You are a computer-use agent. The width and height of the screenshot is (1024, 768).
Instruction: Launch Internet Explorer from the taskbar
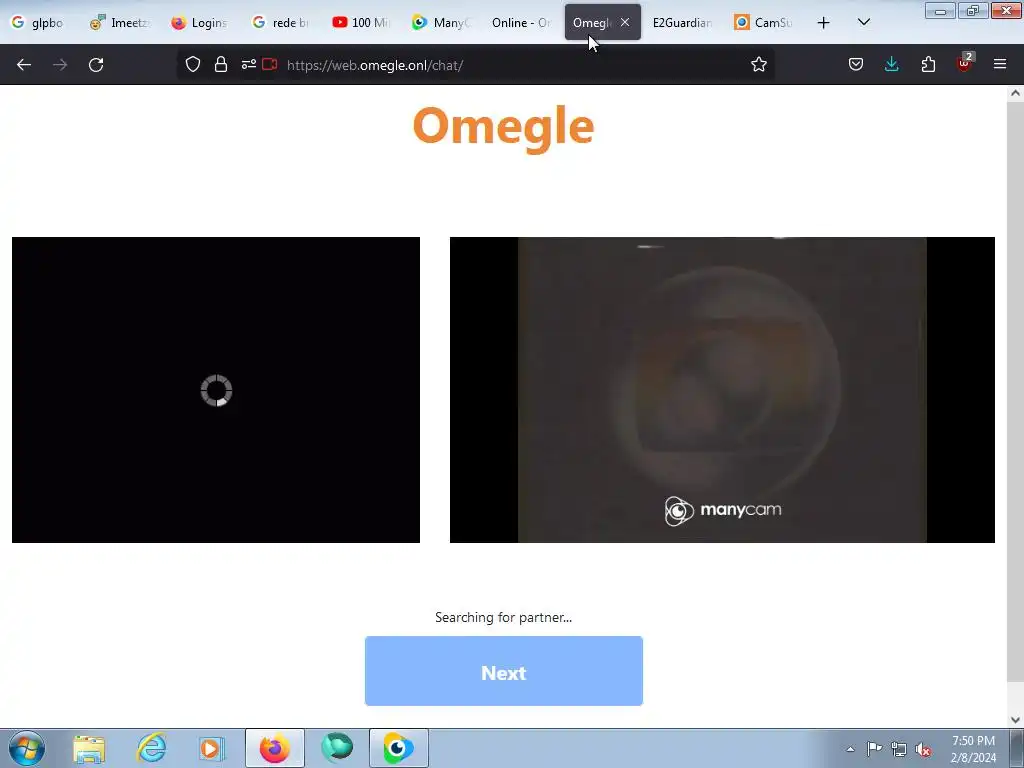pos(151,748)
